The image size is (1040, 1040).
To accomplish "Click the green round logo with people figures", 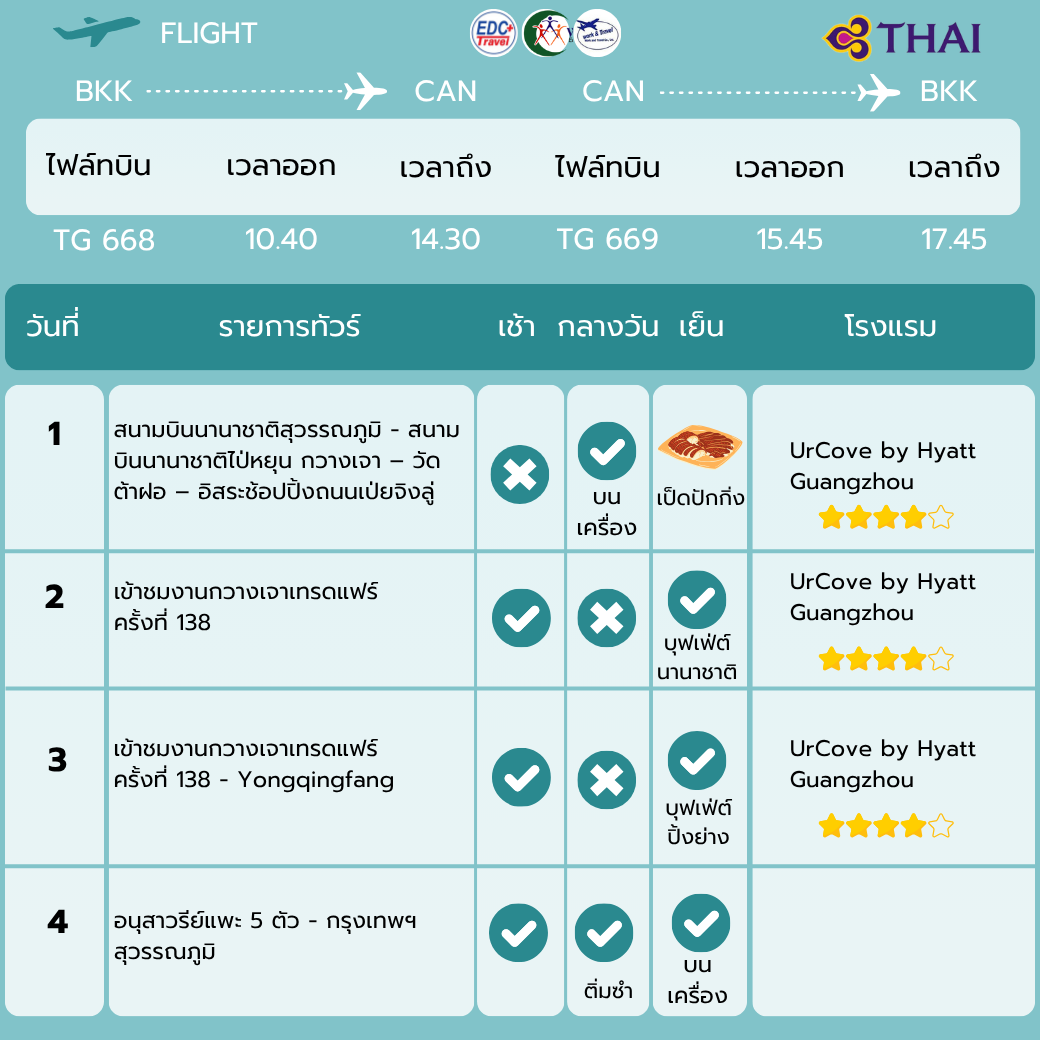I will [x=546, y=33].
